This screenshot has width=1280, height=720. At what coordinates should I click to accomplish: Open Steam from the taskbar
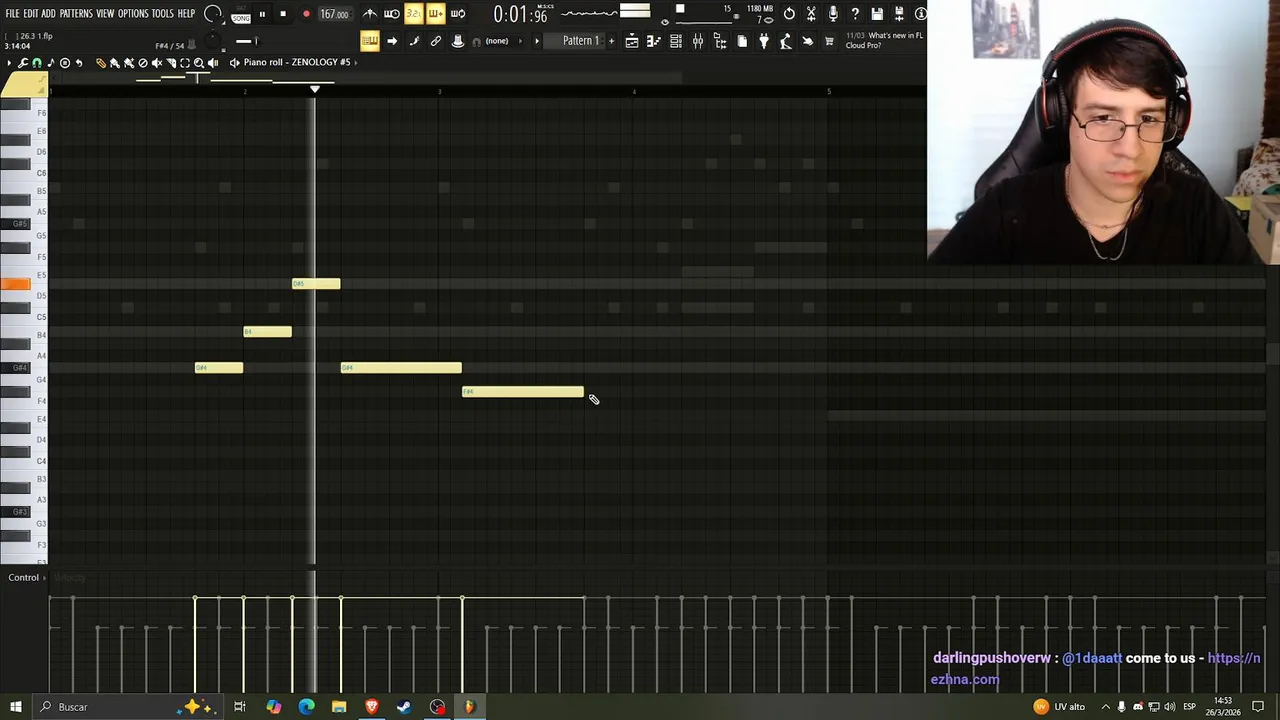tap(404, 707)
